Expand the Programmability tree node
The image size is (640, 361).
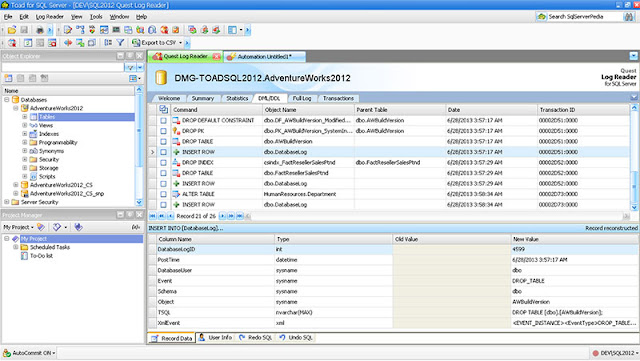(x=25, y=143)
